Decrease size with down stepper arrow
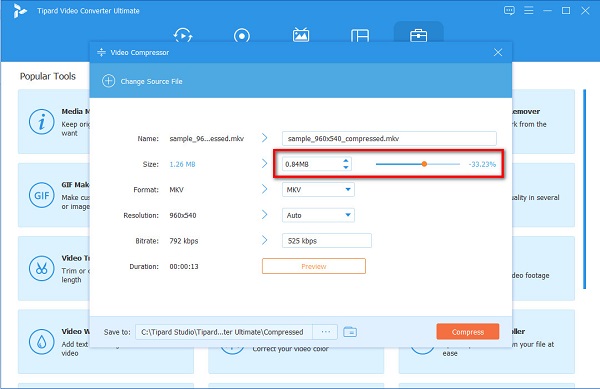 coord(346,168)
